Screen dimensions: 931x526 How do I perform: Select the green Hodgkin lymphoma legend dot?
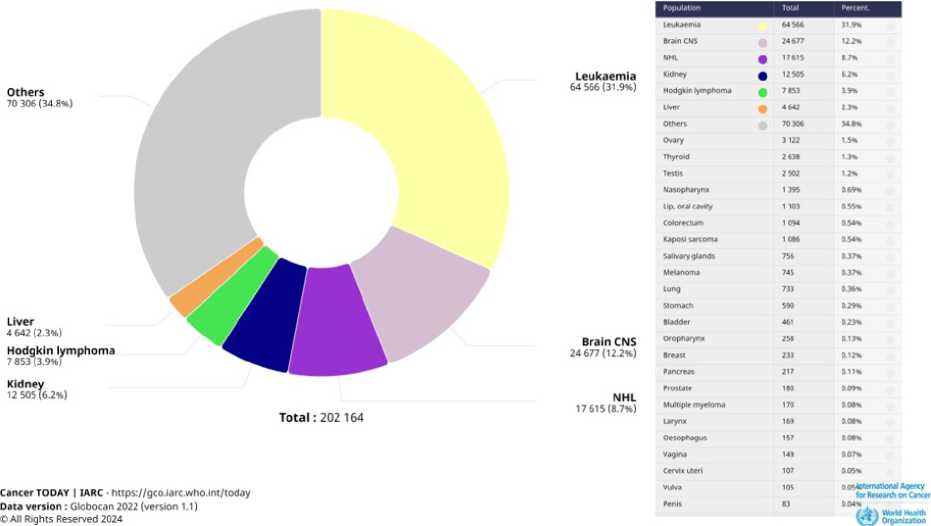pyautogui.click(x=762, y=91)
